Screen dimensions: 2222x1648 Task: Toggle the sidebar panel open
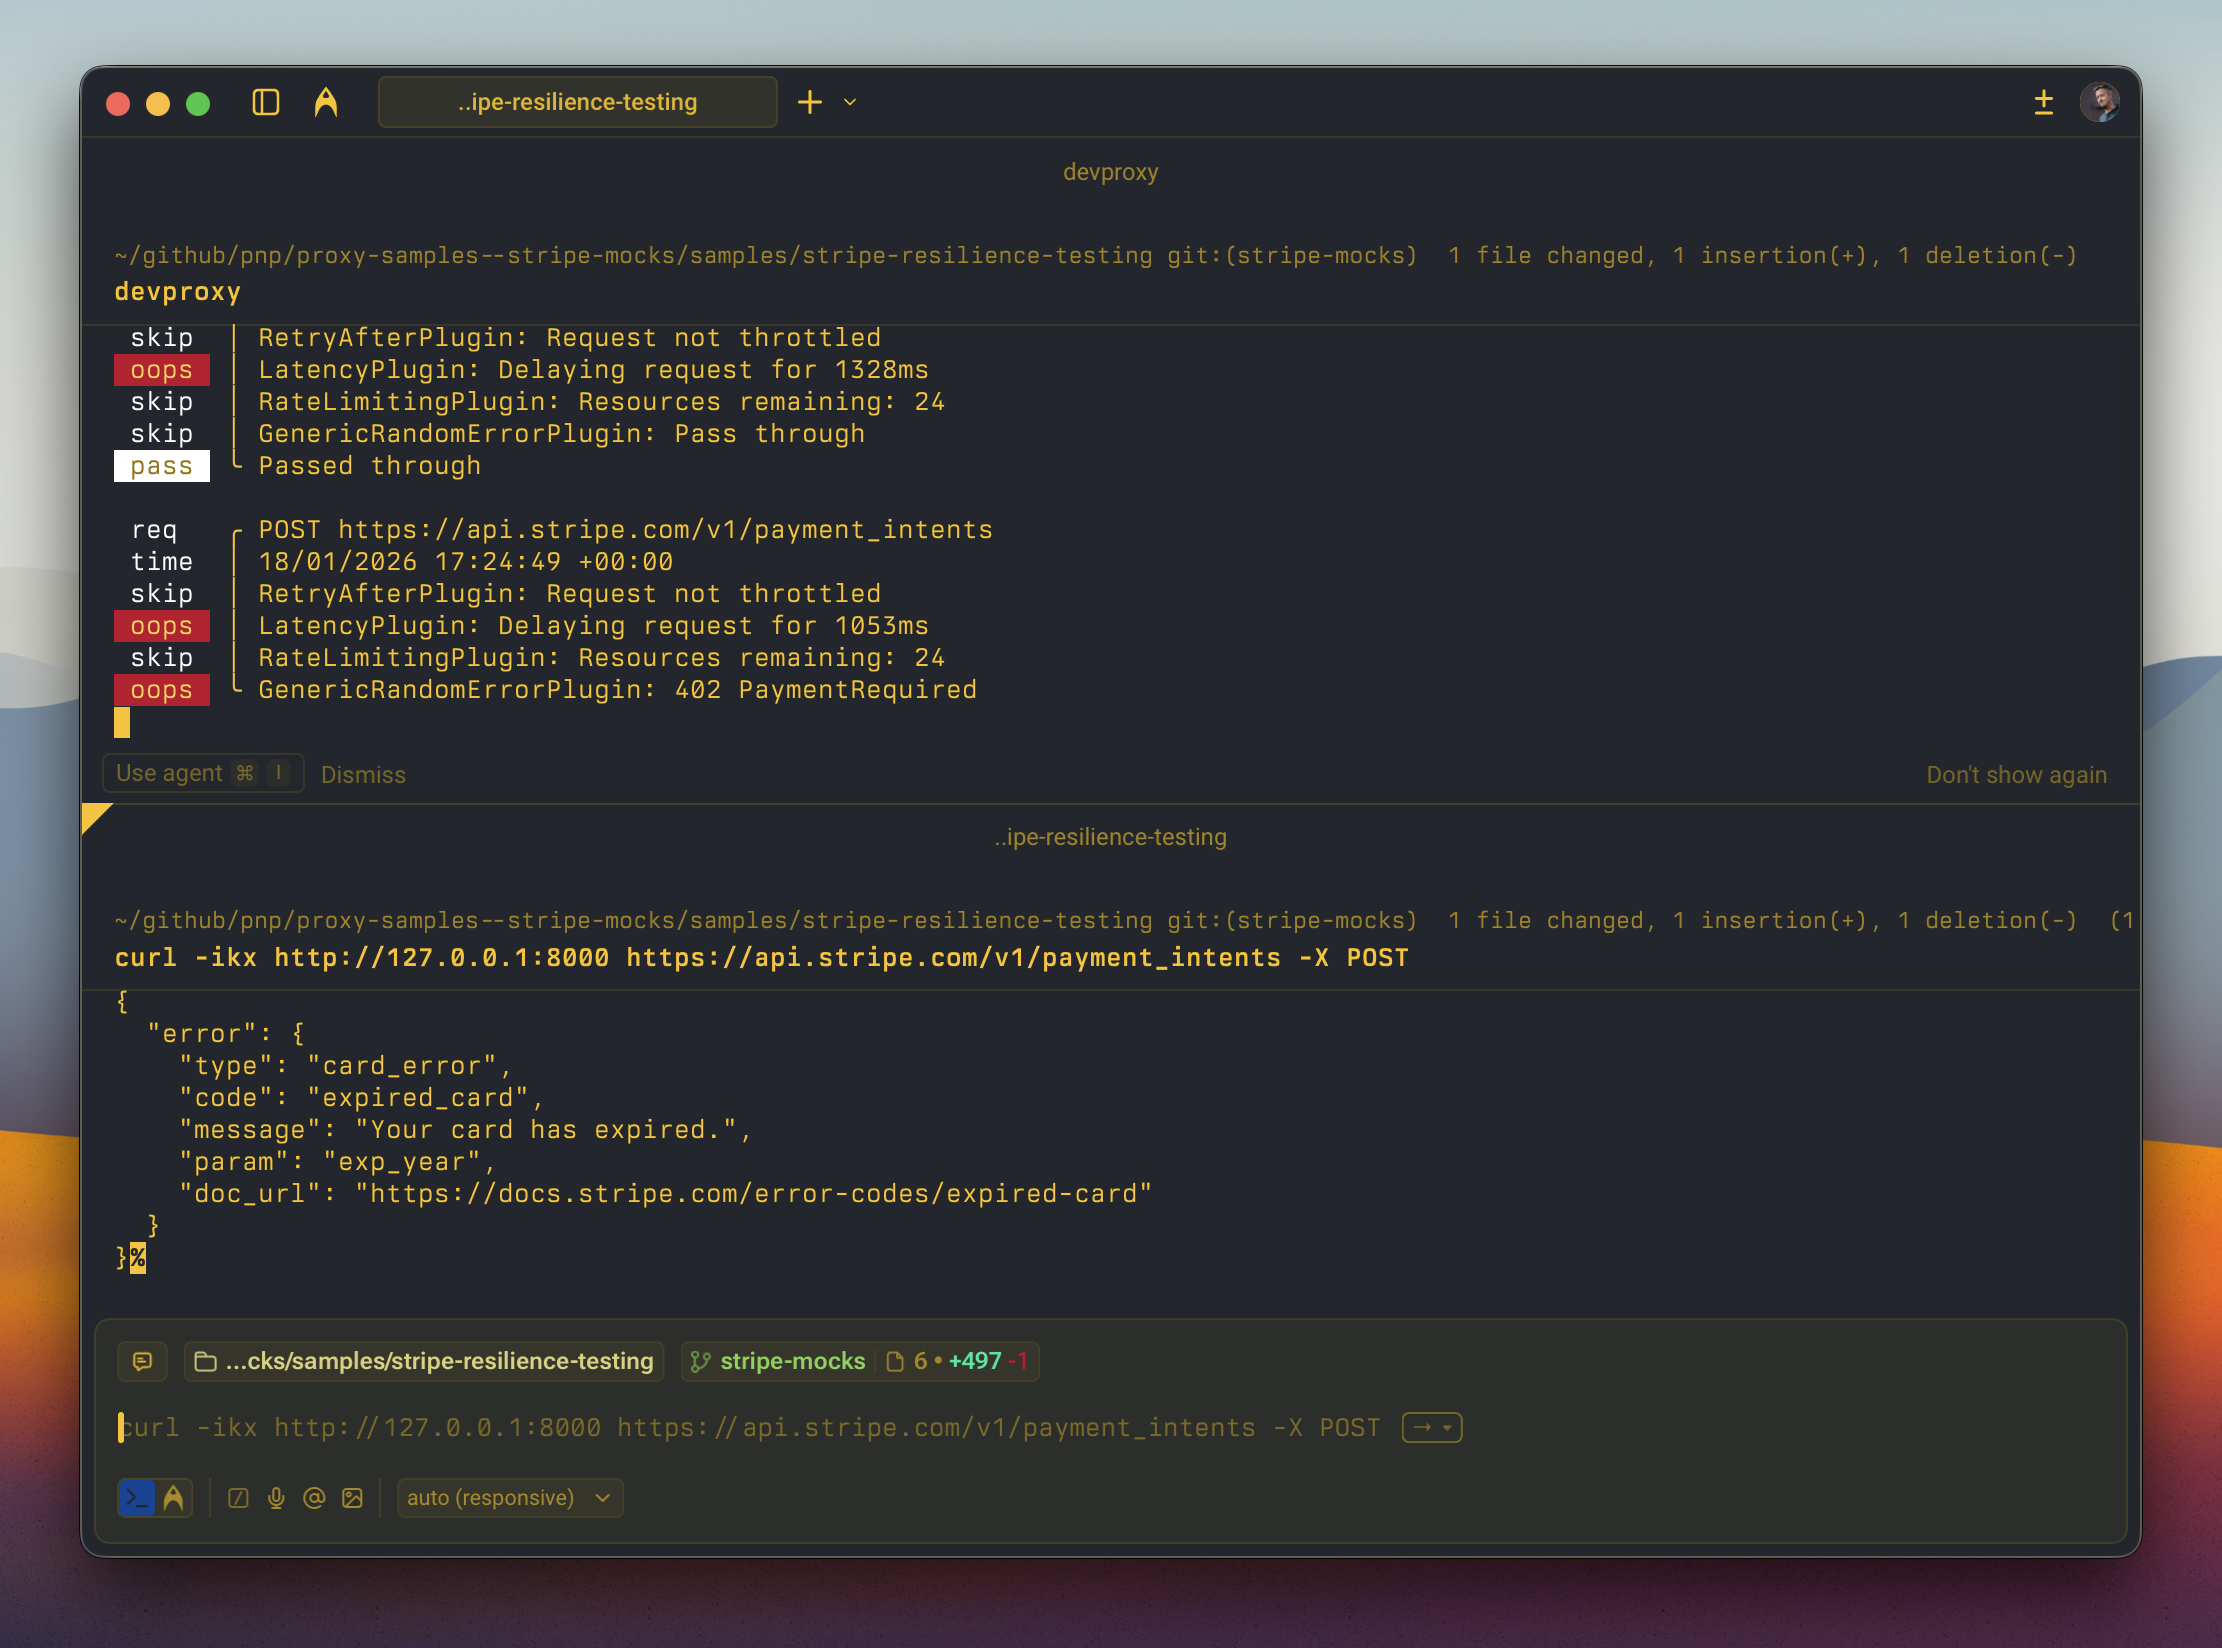[264, 102]
